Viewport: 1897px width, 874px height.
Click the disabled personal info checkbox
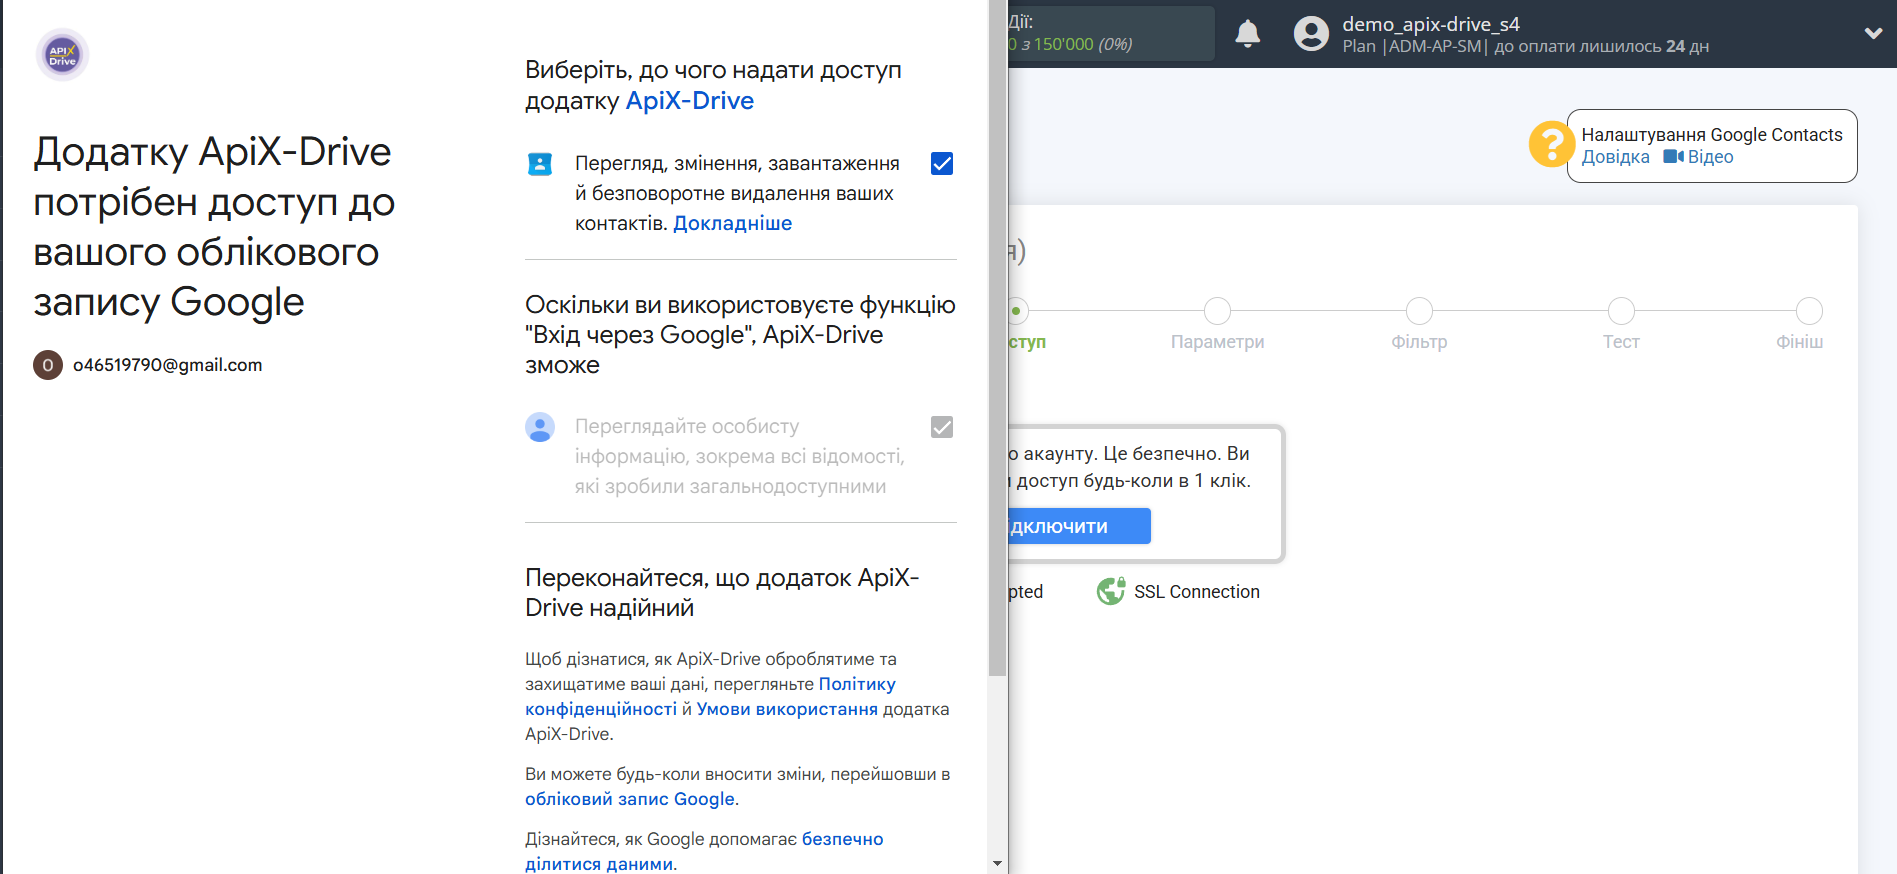pos(942,427)
